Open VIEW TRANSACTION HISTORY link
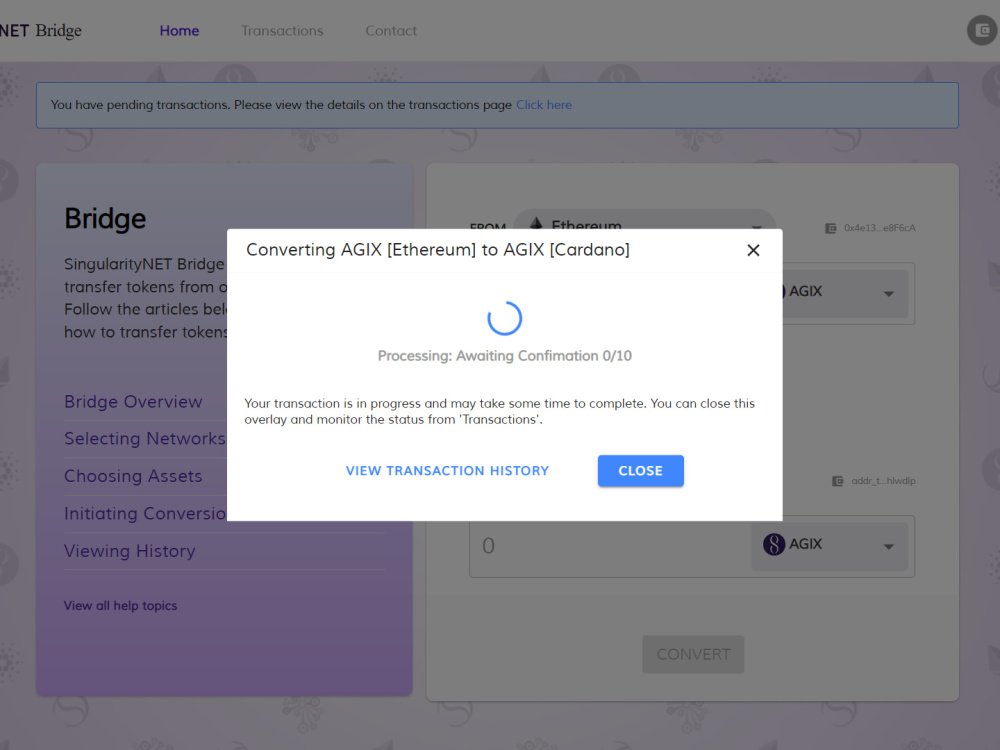Viewport: 1000px width, 750px height. tap(447, 471)
